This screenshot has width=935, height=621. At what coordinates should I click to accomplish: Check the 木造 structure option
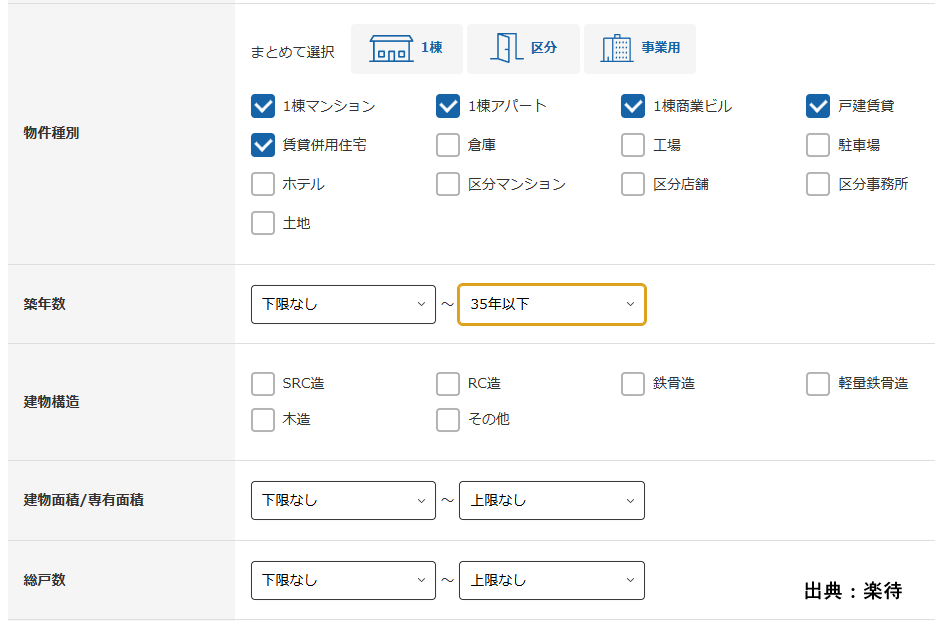click(263, 420)
